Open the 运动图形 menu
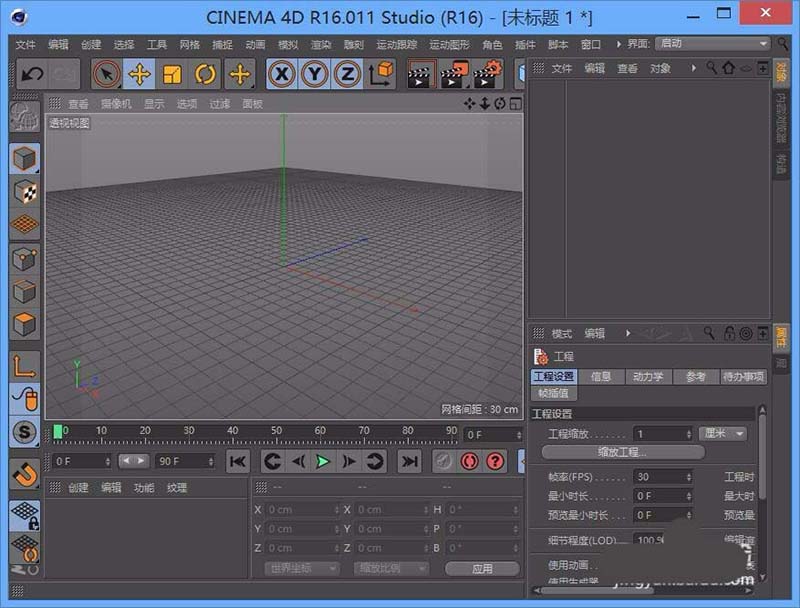This screenshot has width=800, height=608. [x=449, y=45]
